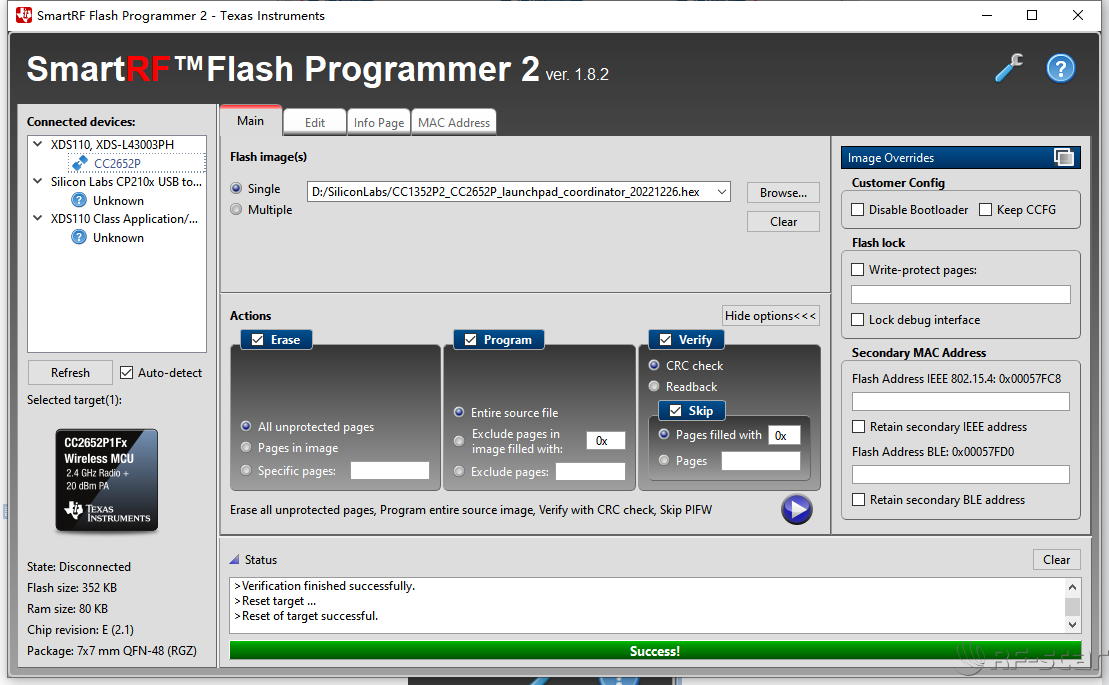Click the Unknown device under XDS110 Class Application
The height and width of the screenshot is (685, 1109).
click(x=118, y=237)
